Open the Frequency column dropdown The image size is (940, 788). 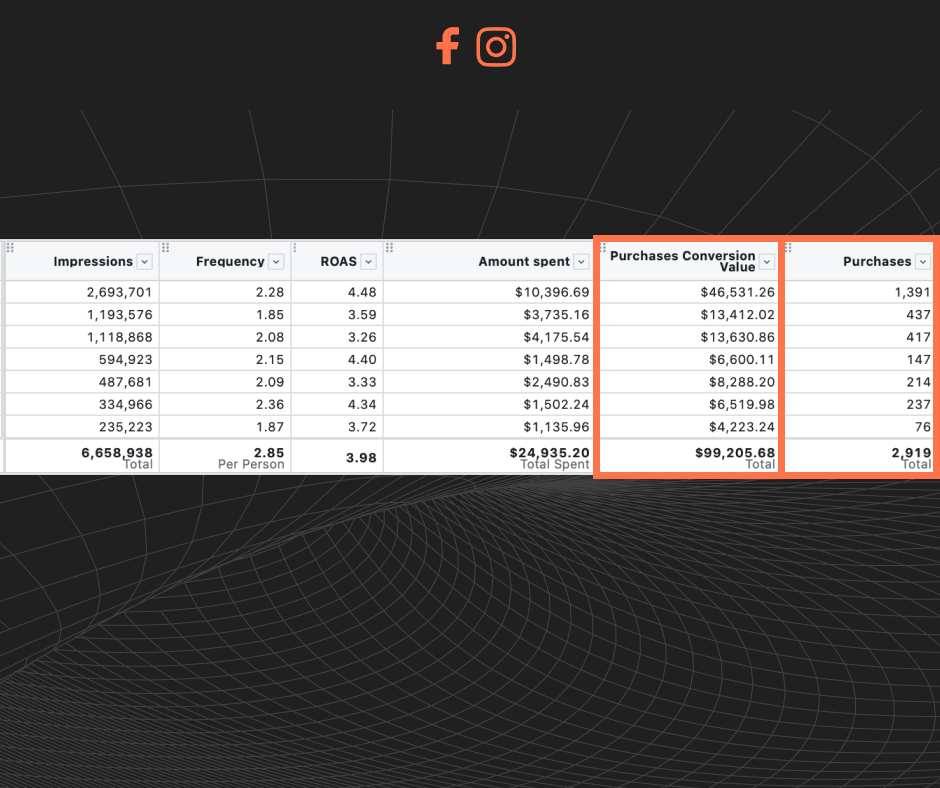click(x=276, y=261)
